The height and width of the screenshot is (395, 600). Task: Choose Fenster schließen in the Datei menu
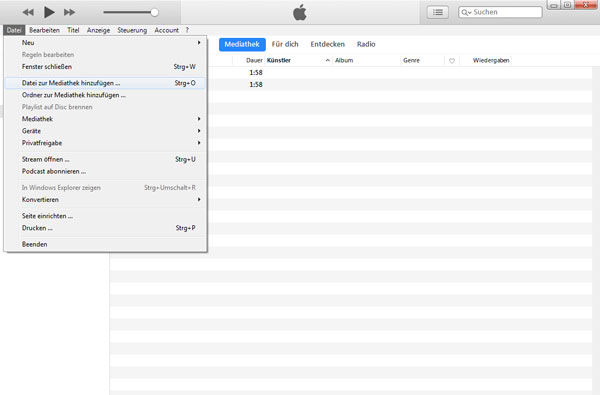click(x=105, y=67)
